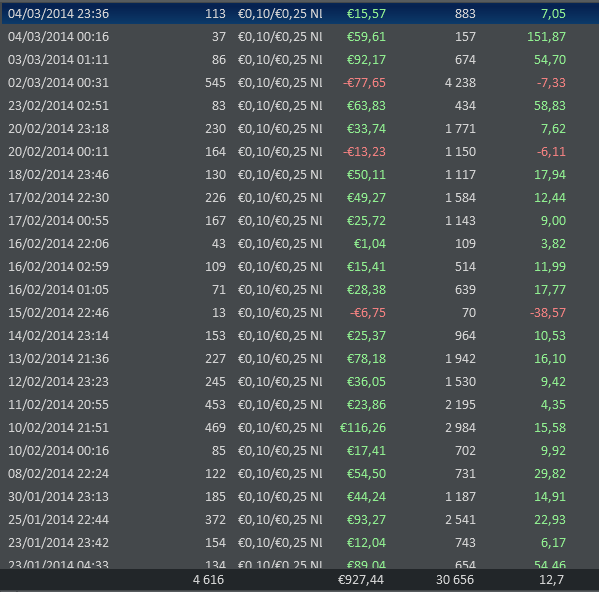The height and width of the screenshot is (592, 599).
Task: Select the 04/03/2014 23:36 session row
Action: click(300, 14)
